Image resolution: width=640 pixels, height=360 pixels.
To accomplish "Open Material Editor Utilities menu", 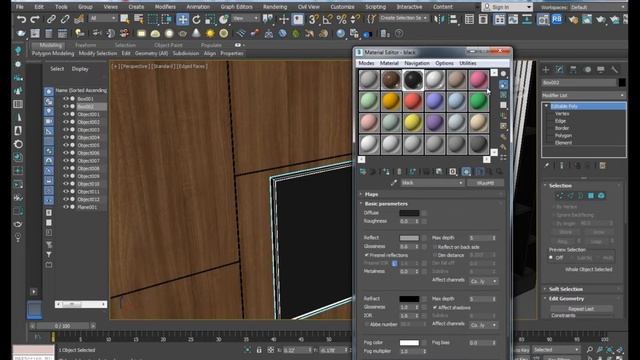I will click(468, 63).
